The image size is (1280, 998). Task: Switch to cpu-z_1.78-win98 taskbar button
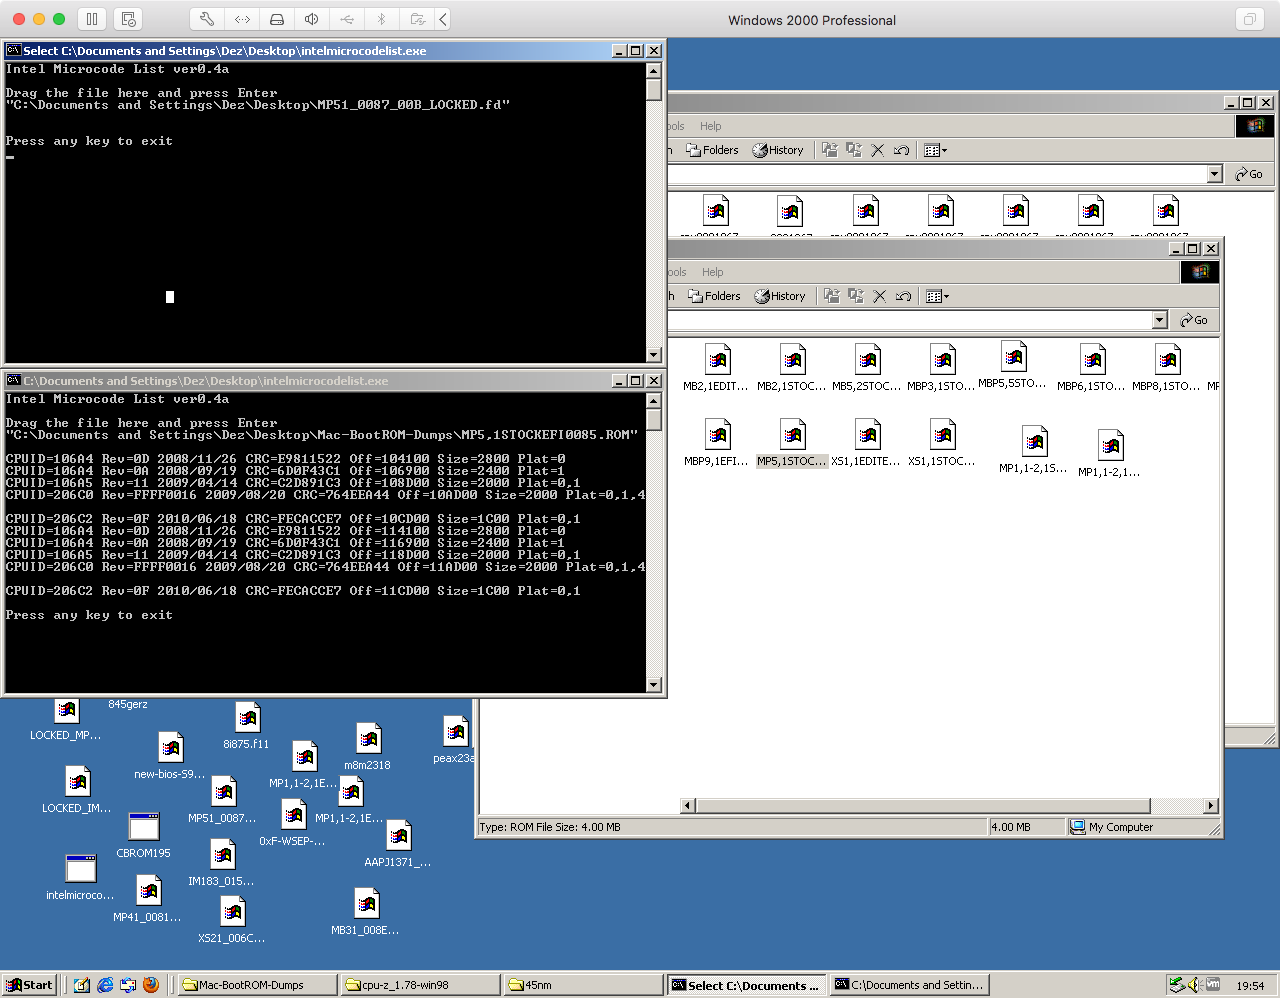pyautogui.click(x=420, y=985)
